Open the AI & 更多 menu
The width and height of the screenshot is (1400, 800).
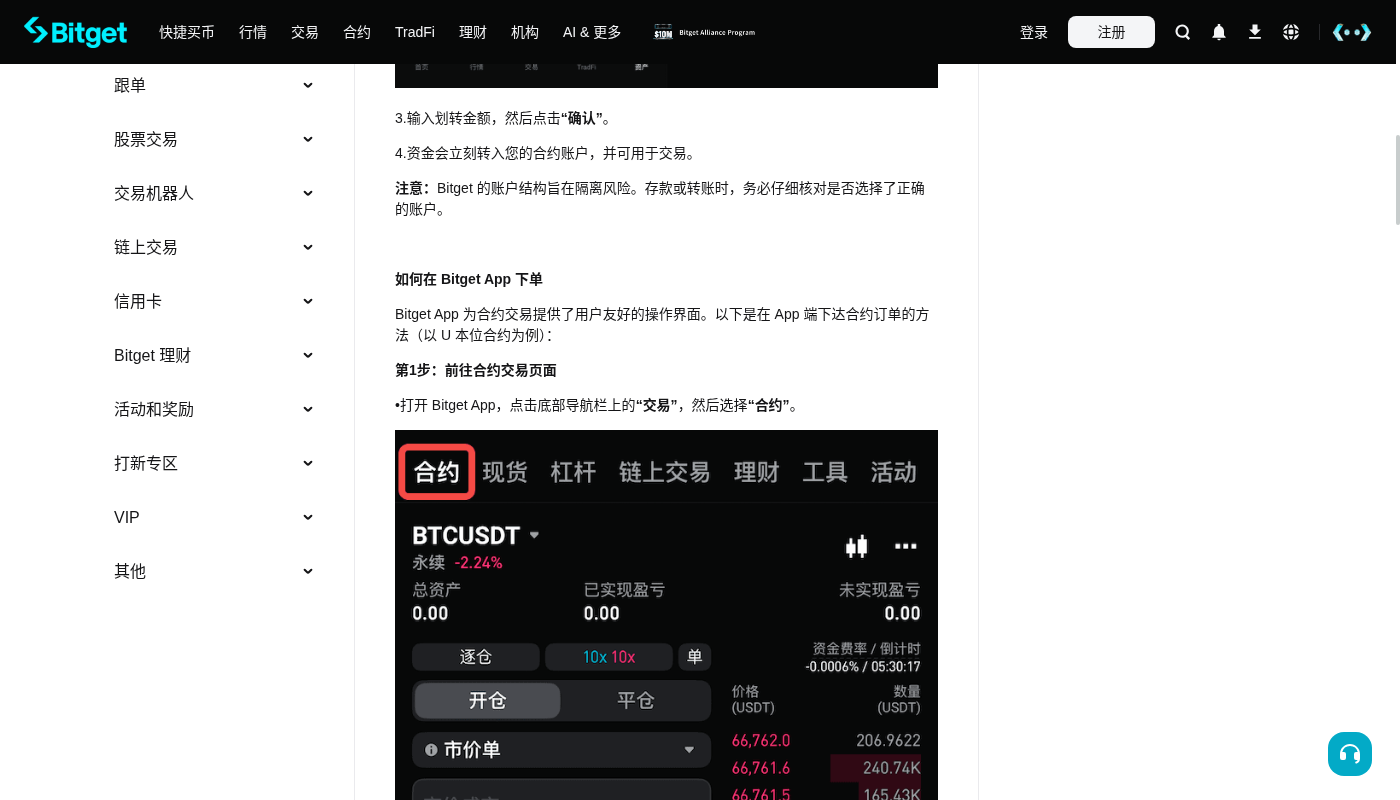(592, 32)
